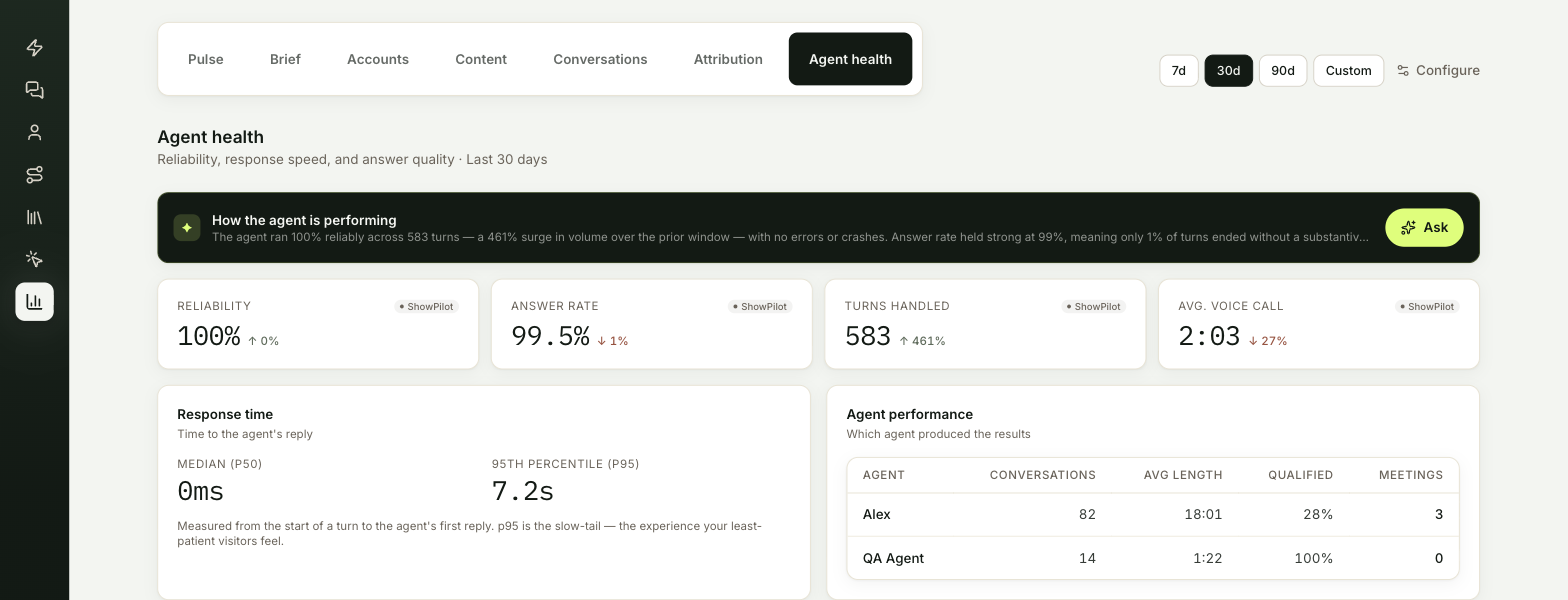Click the 7.2s P95 response value
The width and height of the screenshot is (1568, 600).
523,492
